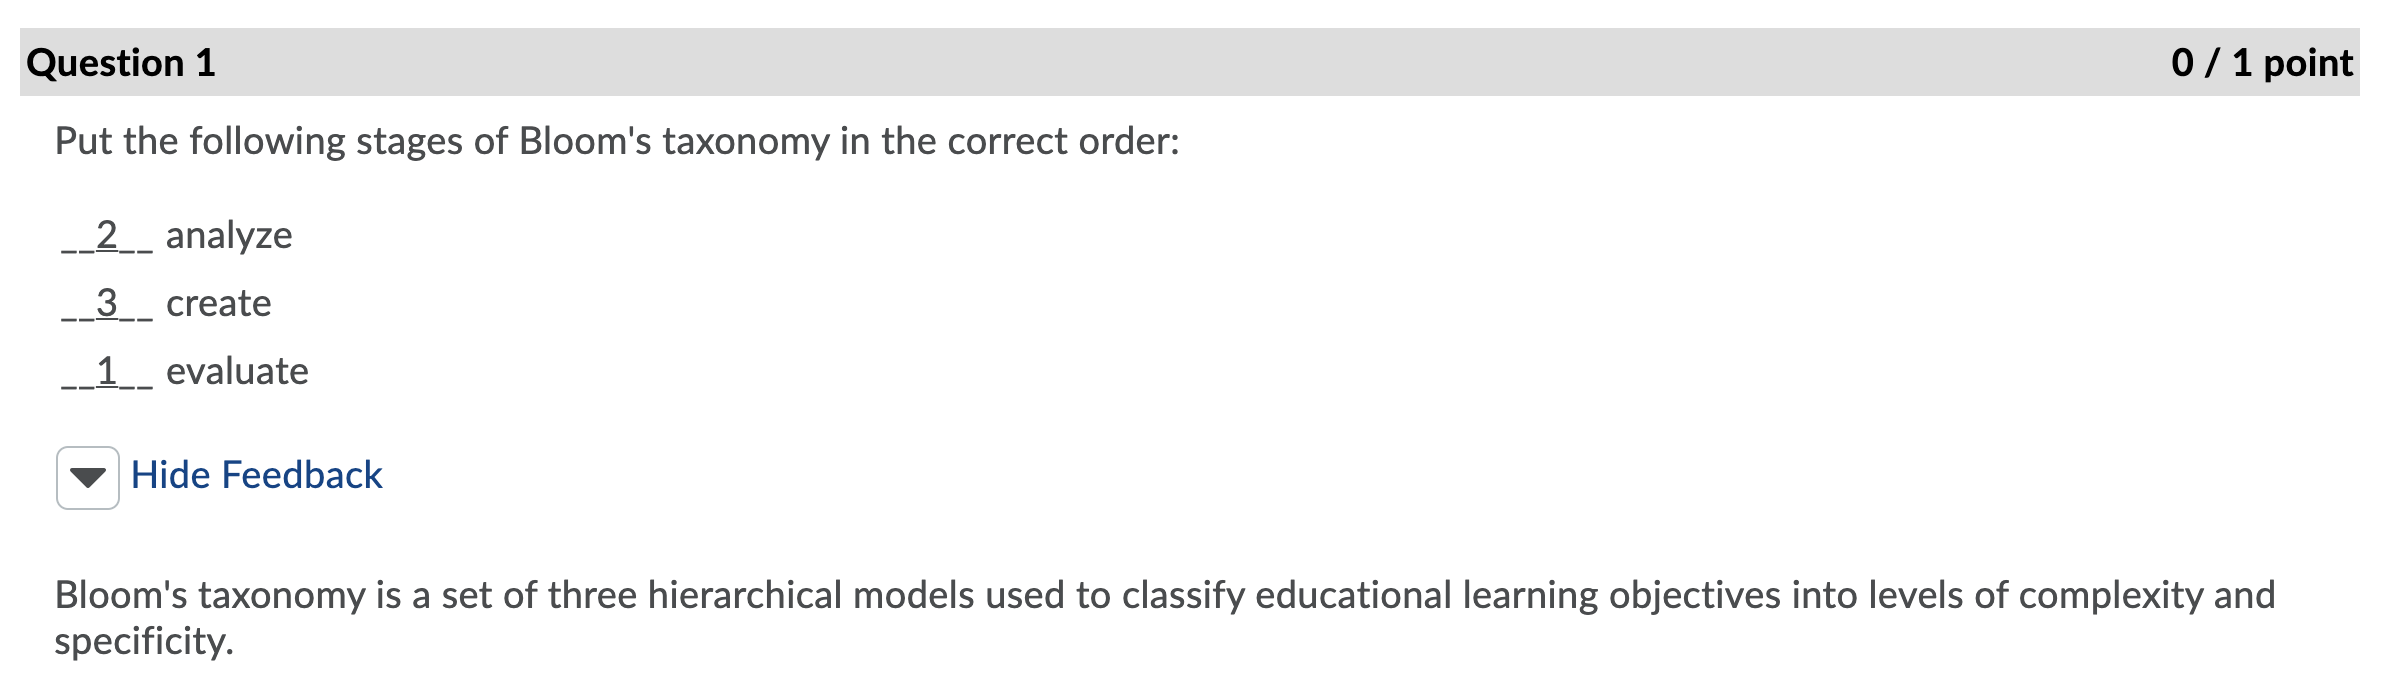
Task: Click the answer blank numbered 1 beside evaluate
Action: click(107, 372)
